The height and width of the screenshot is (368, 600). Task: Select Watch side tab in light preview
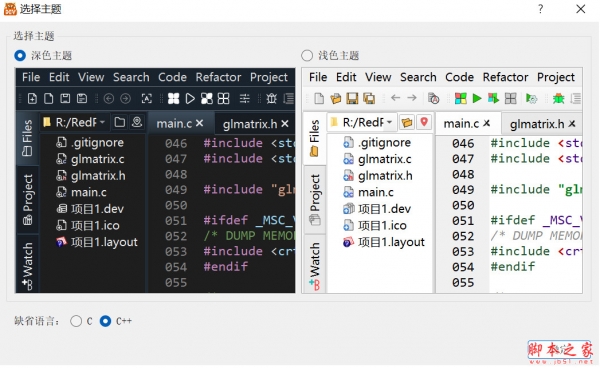(315, 264)
